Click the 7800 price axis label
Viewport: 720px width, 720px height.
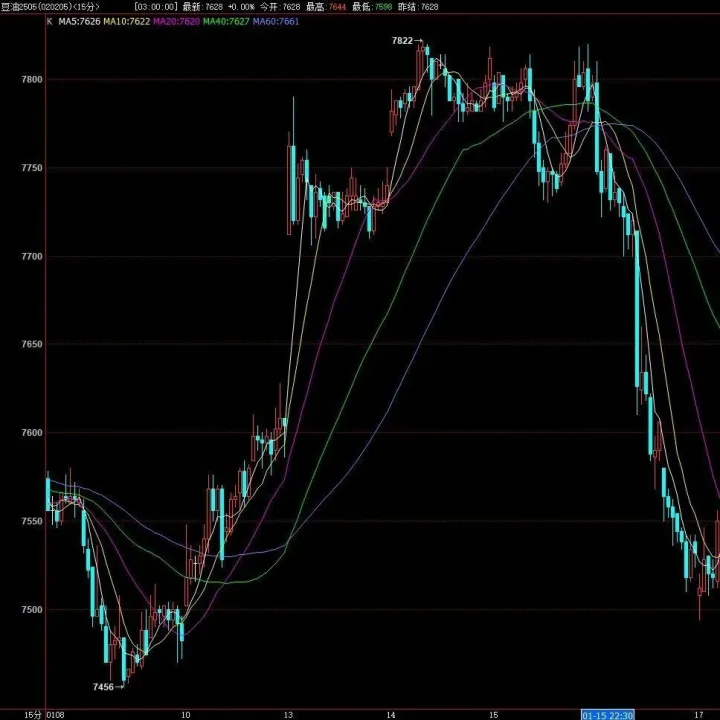[32, 79]
